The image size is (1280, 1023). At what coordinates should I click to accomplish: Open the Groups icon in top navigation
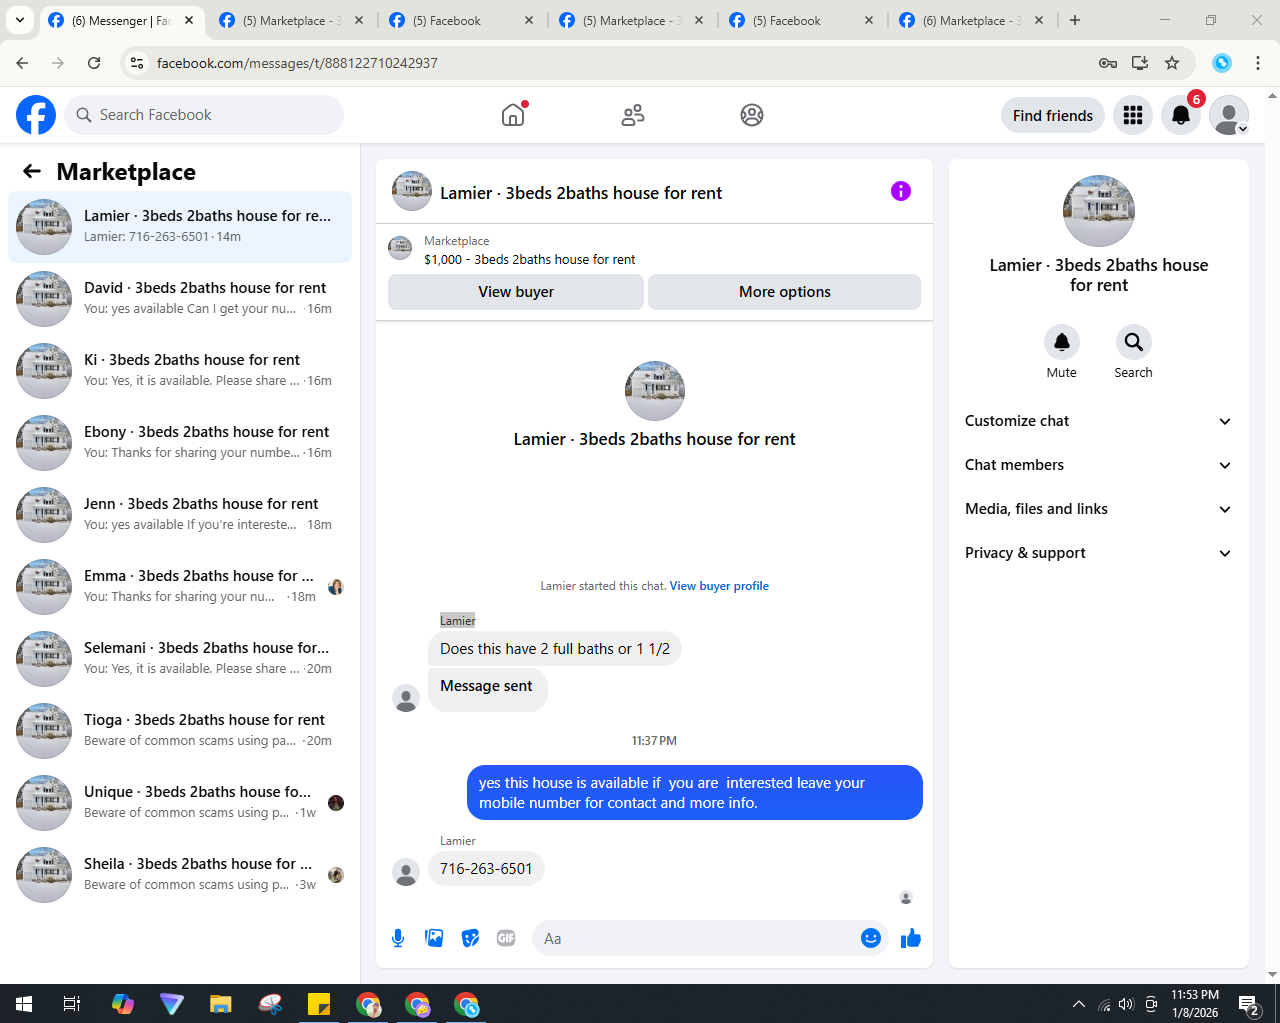tap(752, 115)
